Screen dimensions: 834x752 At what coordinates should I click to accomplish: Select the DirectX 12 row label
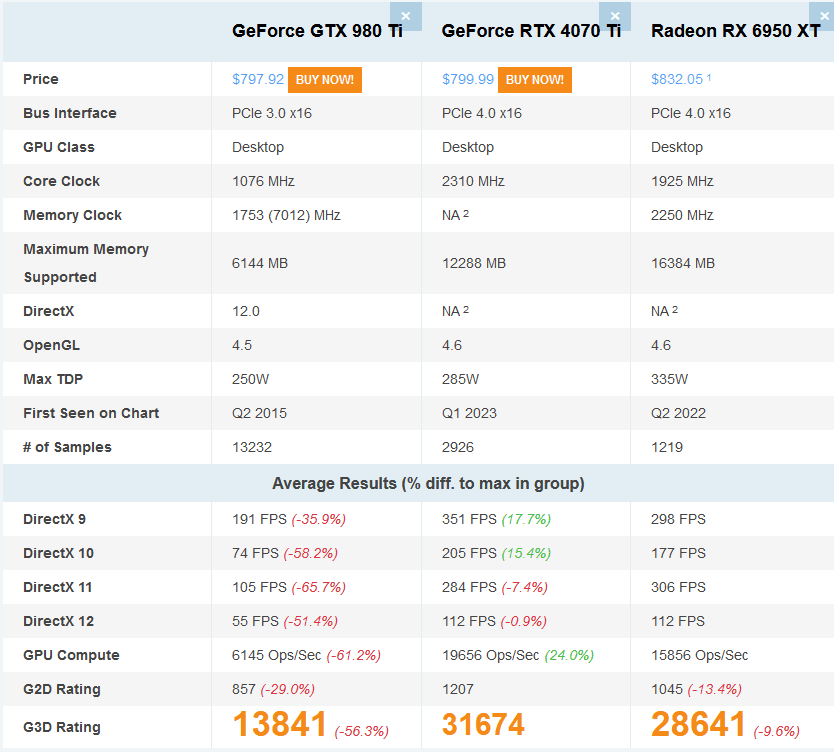[x=59, y=621]
